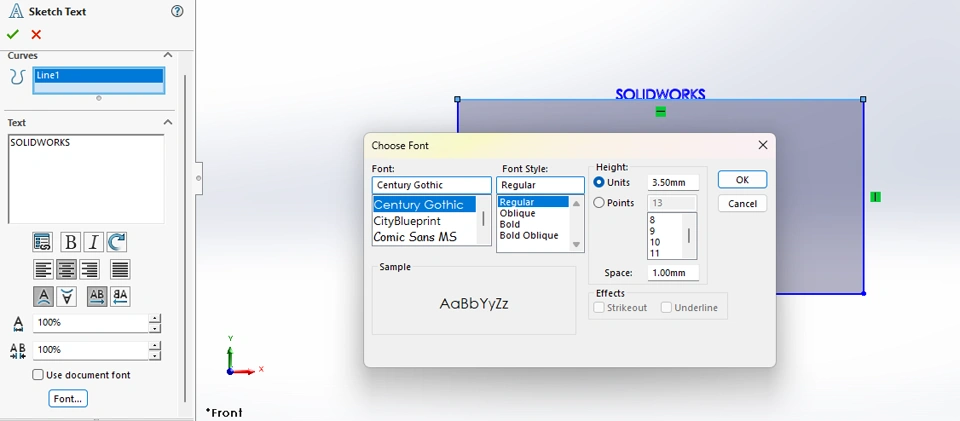Screen dimensions: 960x421
Task: Flip text vertically upside down
Action: pos(66,297)
